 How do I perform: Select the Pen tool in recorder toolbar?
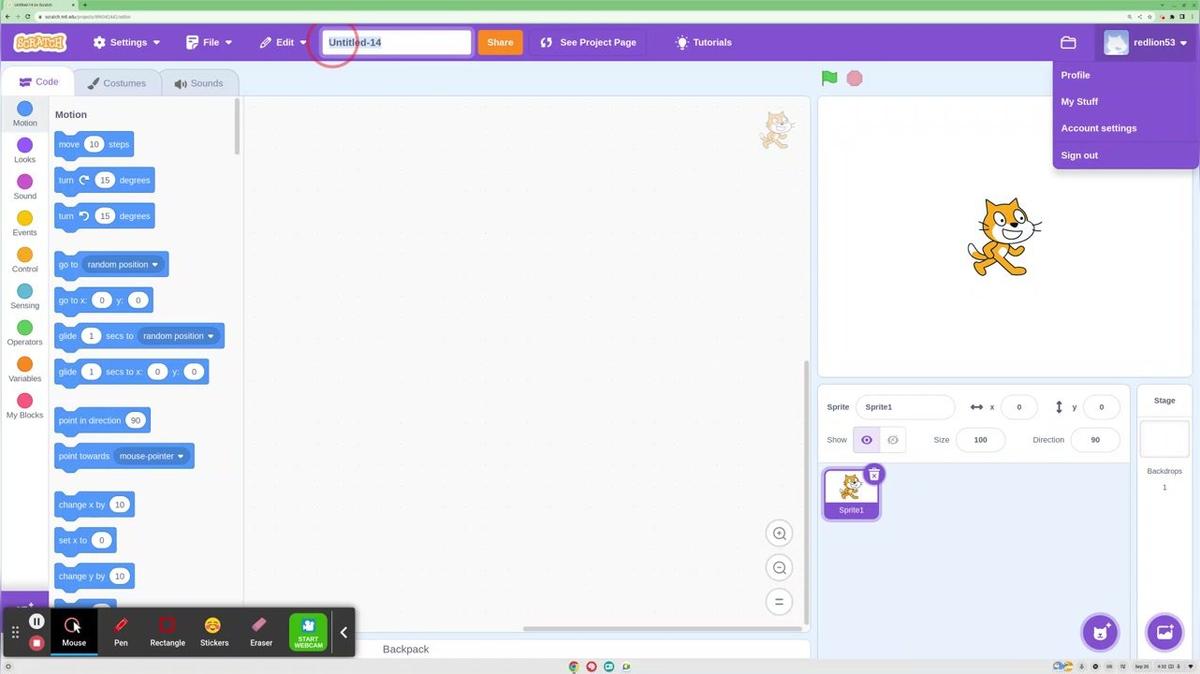121,631
